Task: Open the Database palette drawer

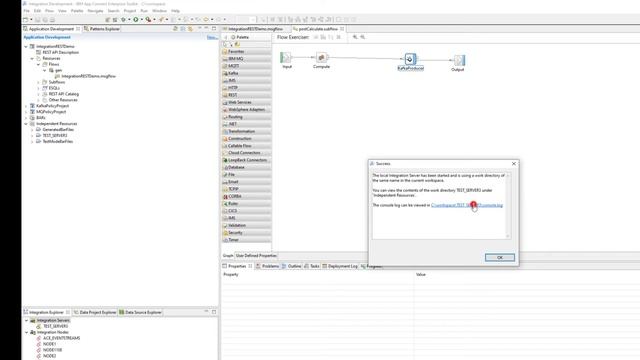Action: click(x=247, y=167)
